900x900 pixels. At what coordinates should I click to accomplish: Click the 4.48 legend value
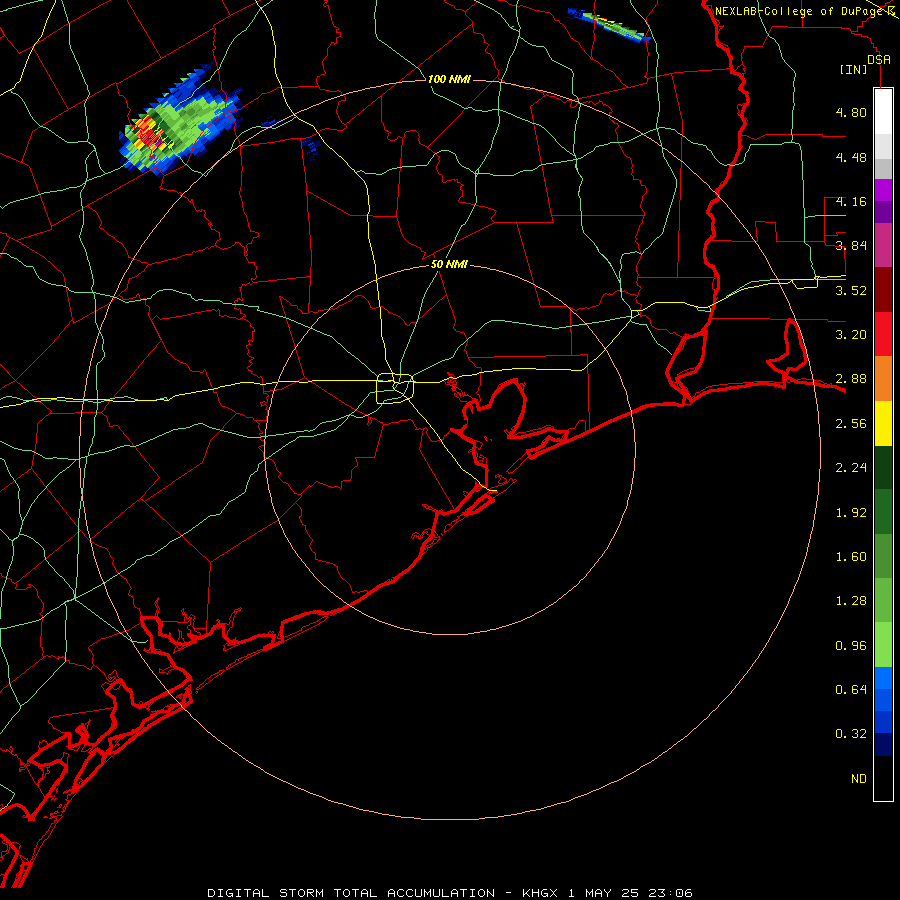[x=851, y=157]
